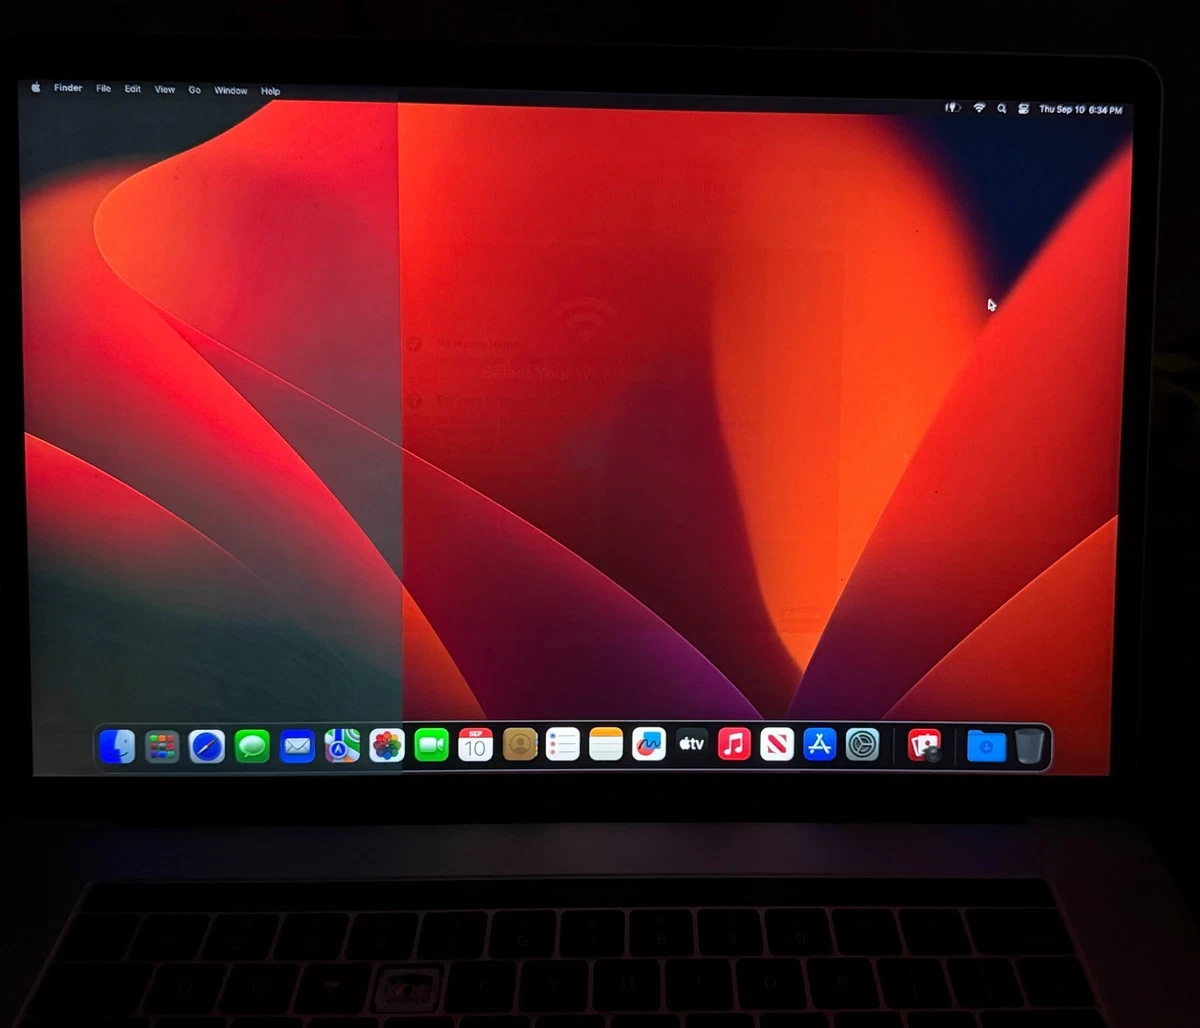This screenshot has height=1028, width=1200.
Task: Open the Edit menu
Action: (132, 89)
